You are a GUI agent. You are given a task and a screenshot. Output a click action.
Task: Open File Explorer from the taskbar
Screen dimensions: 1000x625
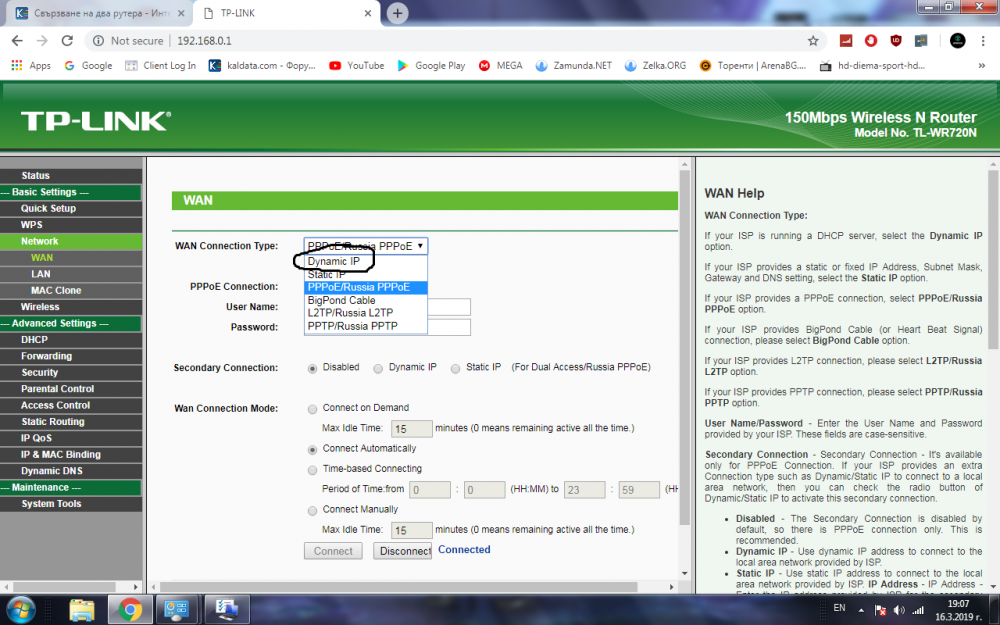pos(82,610)
